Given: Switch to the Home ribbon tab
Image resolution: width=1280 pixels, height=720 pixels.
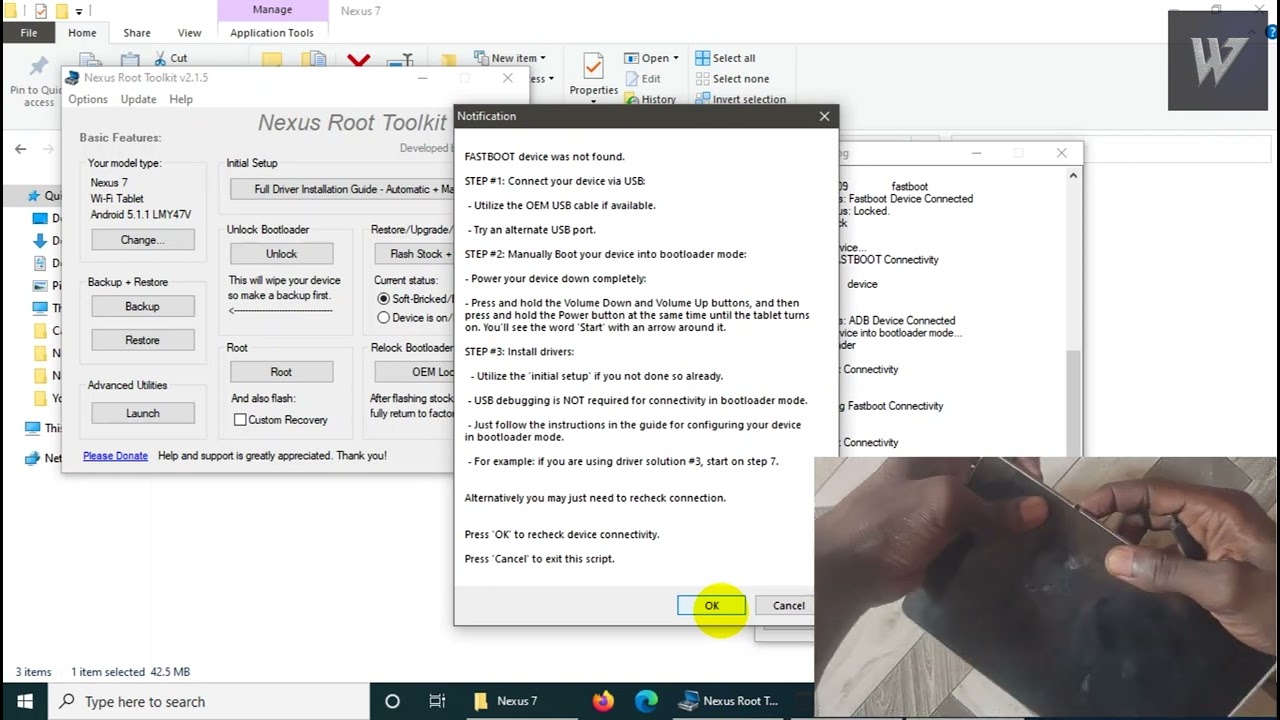Looking at the screenshot, I should 82,33.
